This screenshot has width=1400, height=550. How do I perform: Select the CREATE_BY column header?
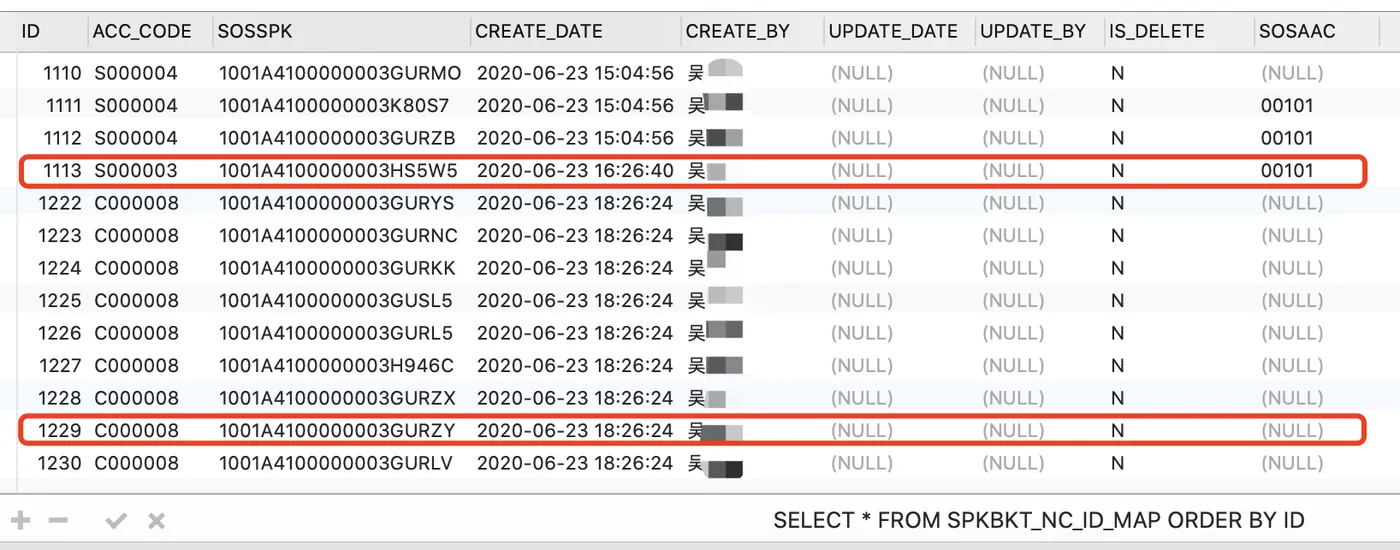(738, 31)
